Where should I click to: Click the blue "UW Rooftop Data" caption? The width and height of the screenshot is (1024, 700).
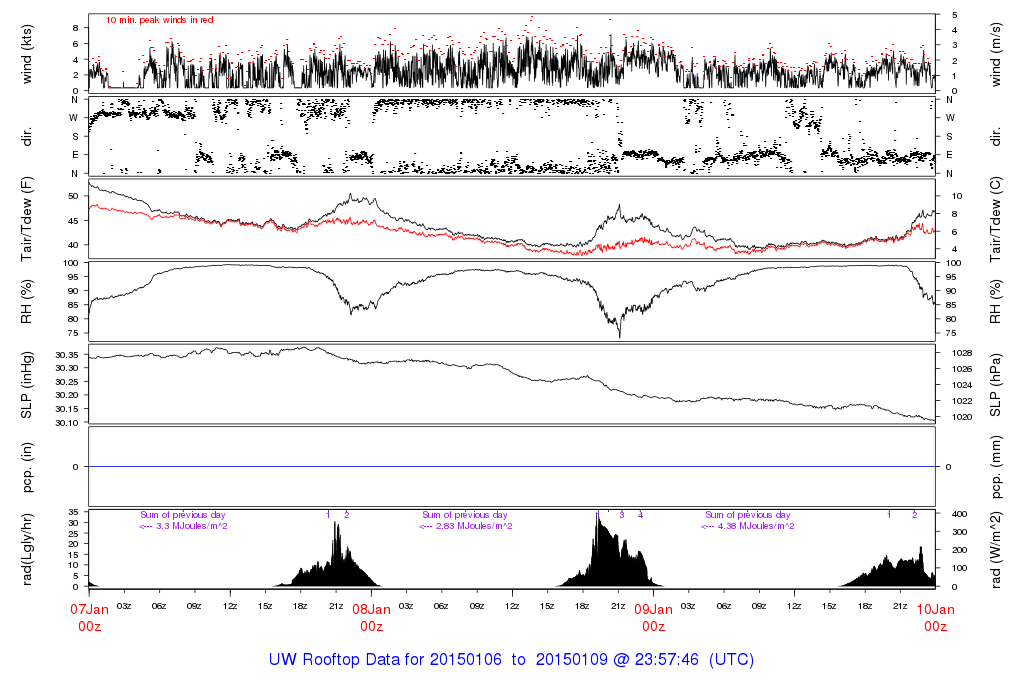[511, 660]
